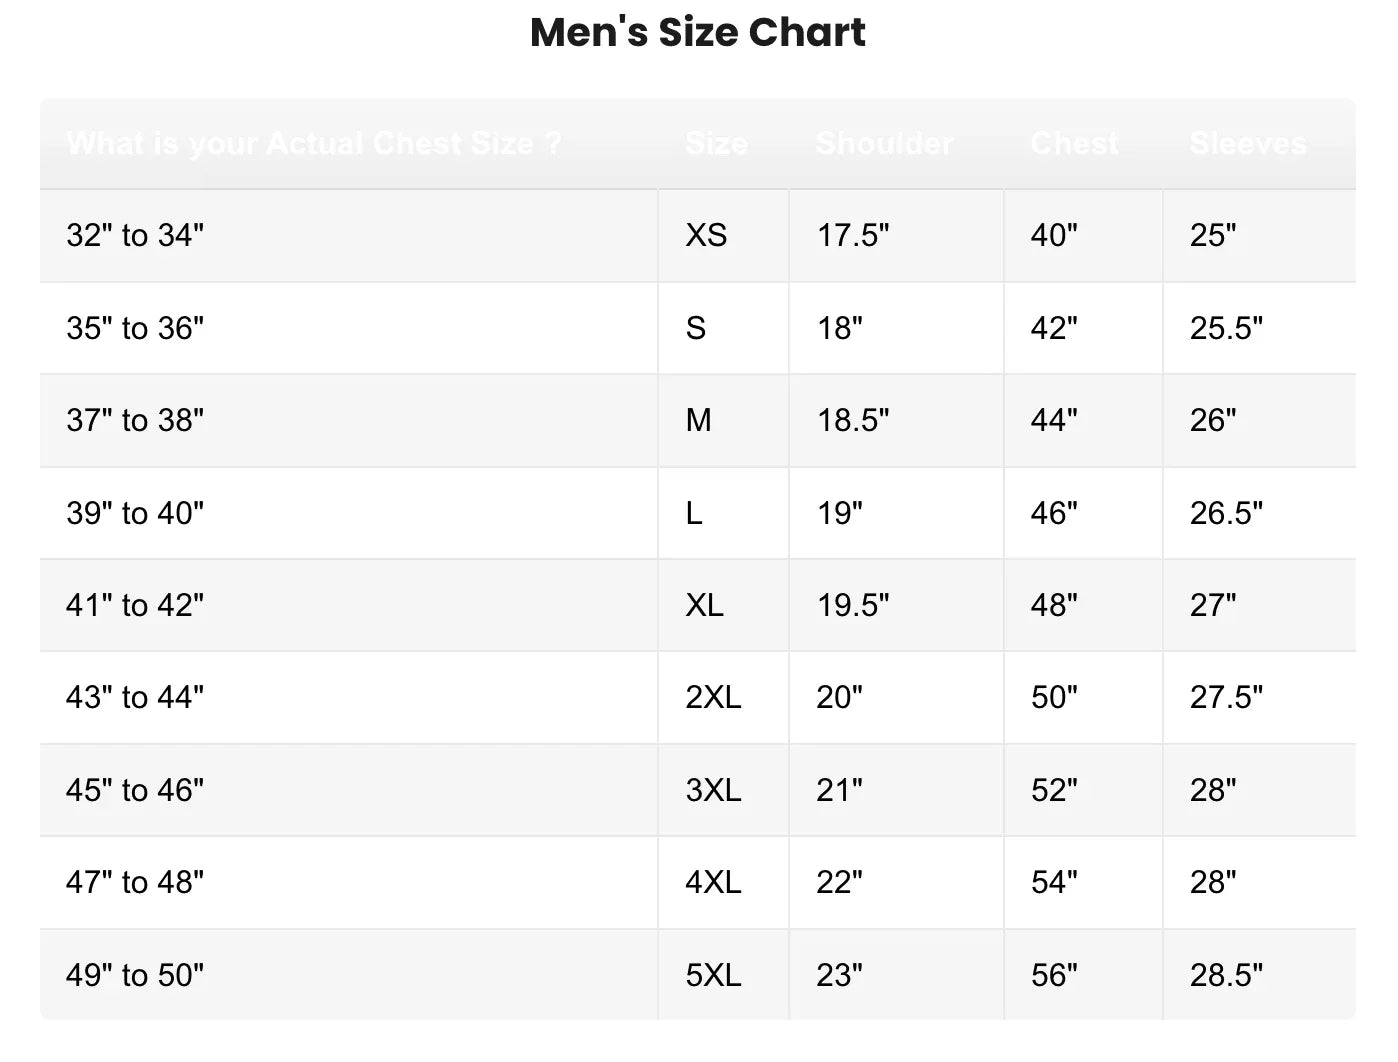This screenshot has width=1398, height=1062.
Task: Select the 5XL size cell
Action: coord(713,976)
